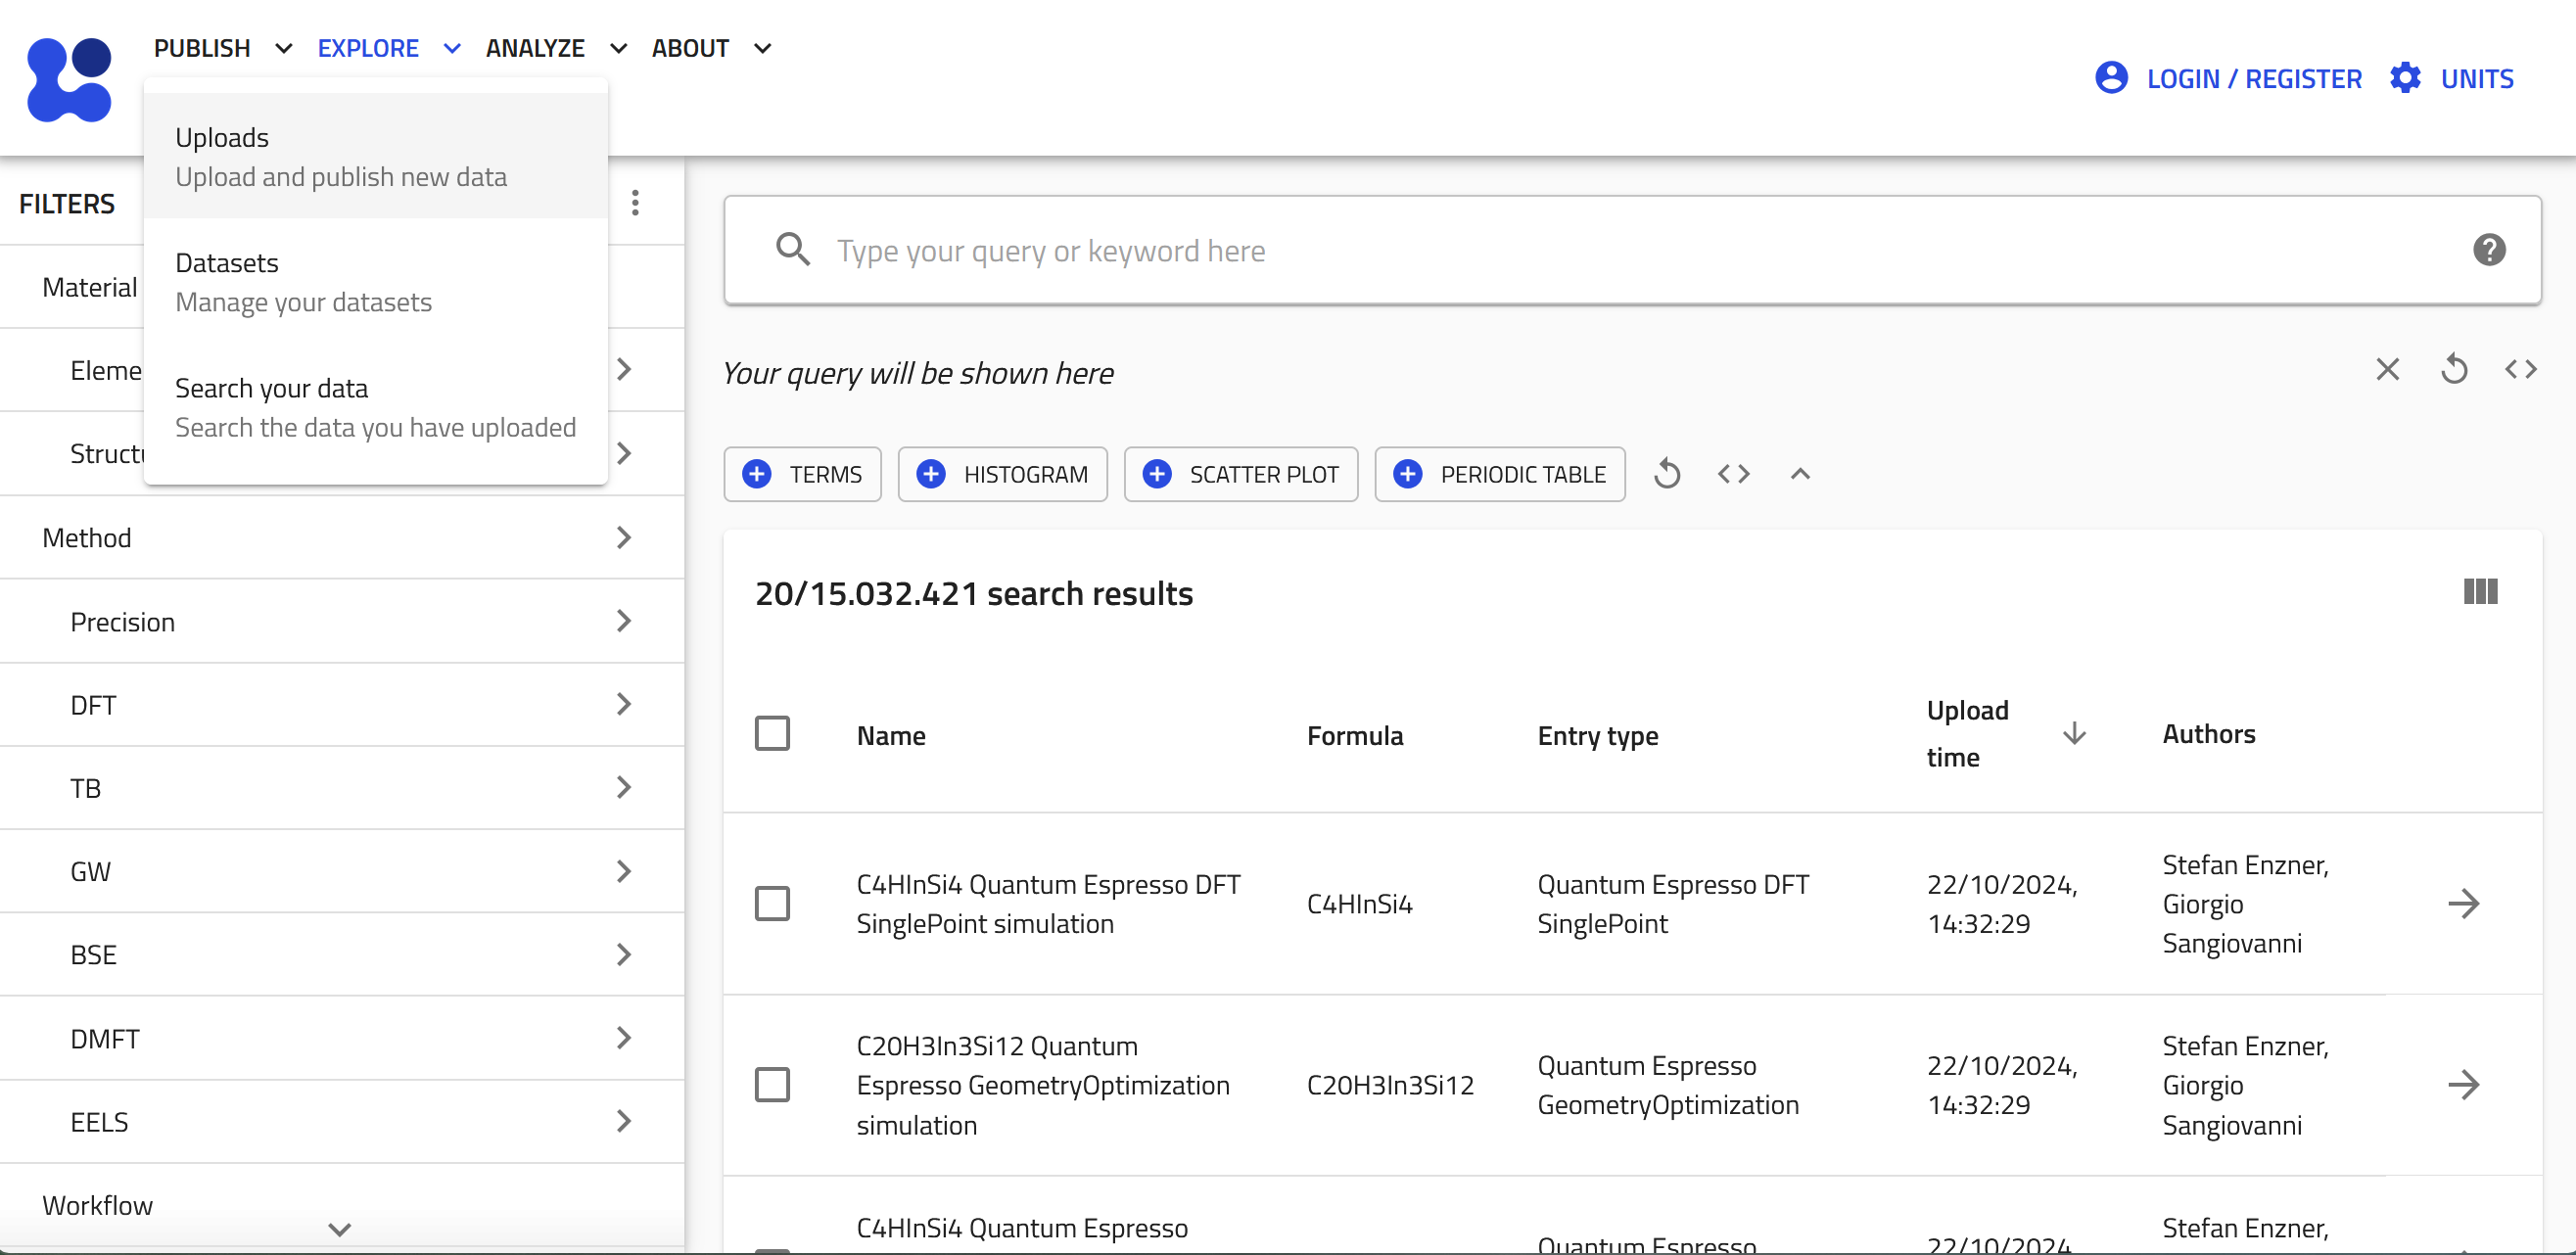Image resolution: width=2576 pixels, height=1255 pixels.
Task: Click the NOMAD logo icon
Action: click(69, 80)
